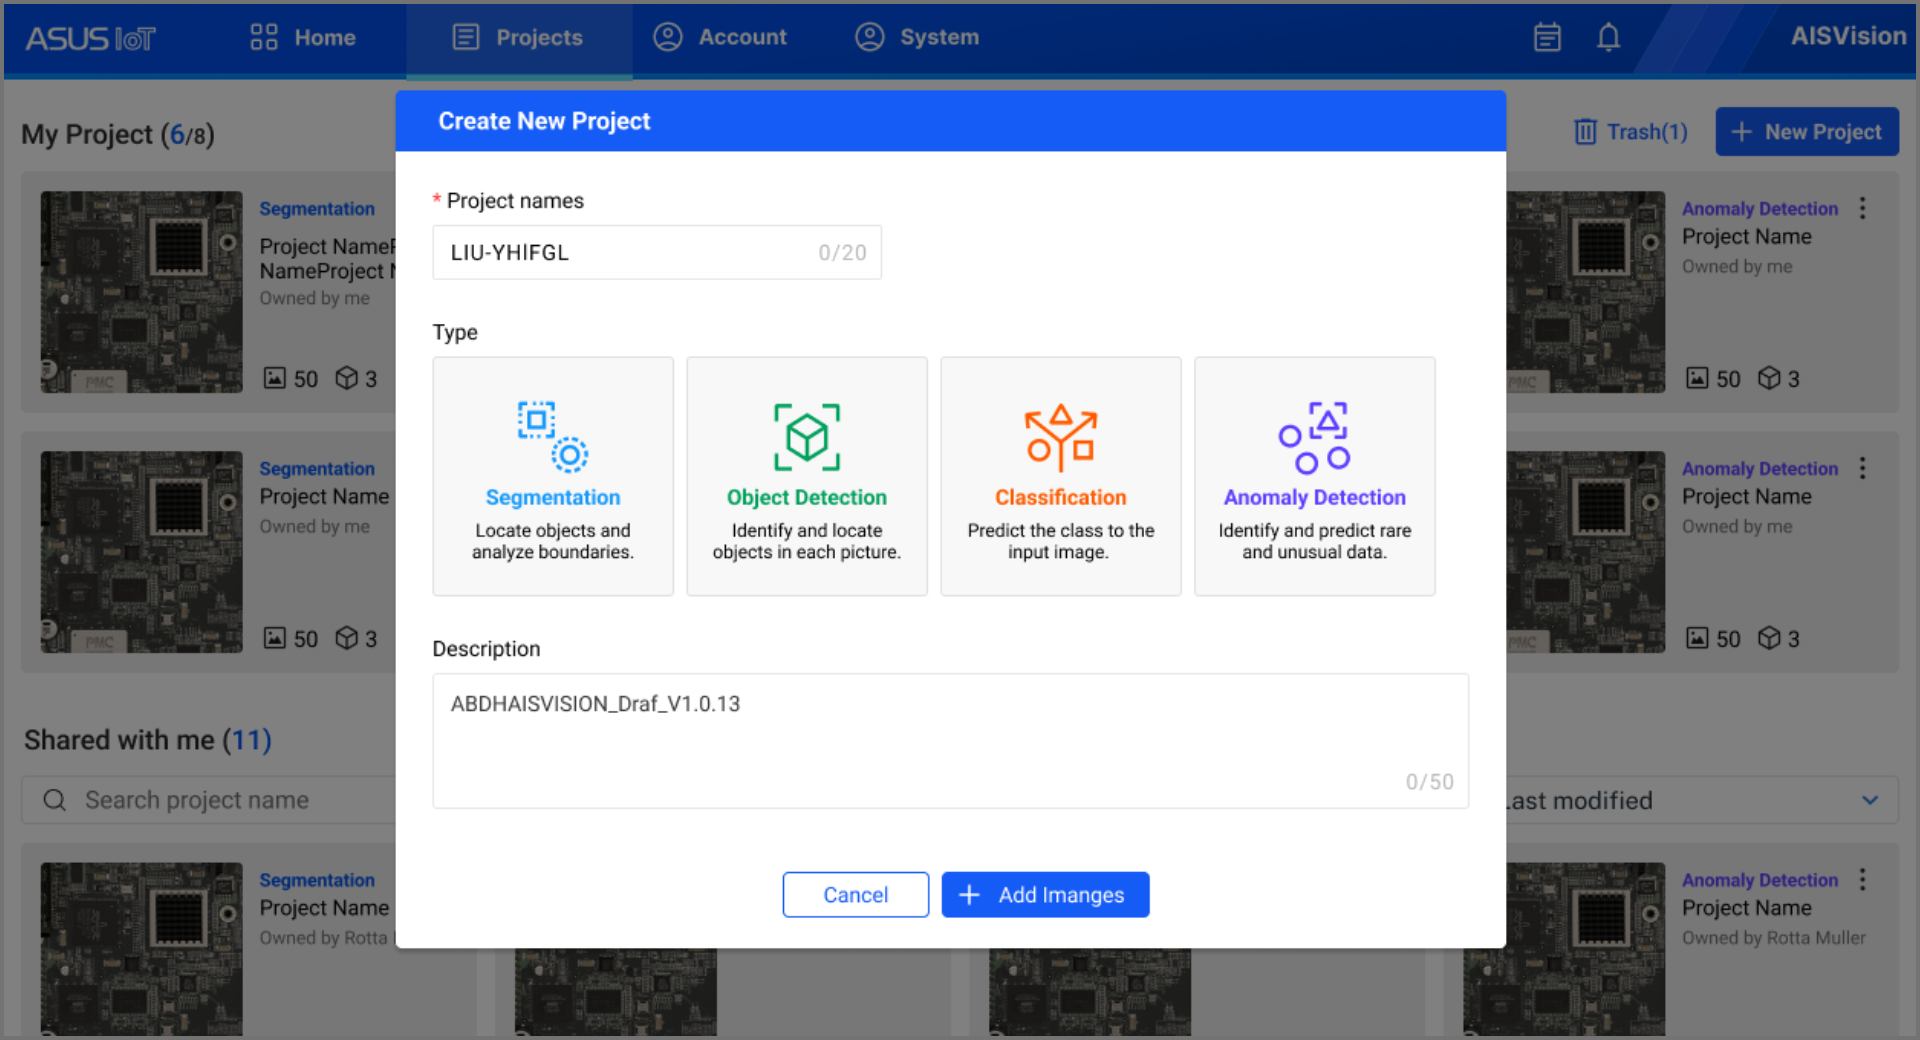1920x1040 pixels.
Task: Select the Classification project type icon
Action: [1060, 437]
